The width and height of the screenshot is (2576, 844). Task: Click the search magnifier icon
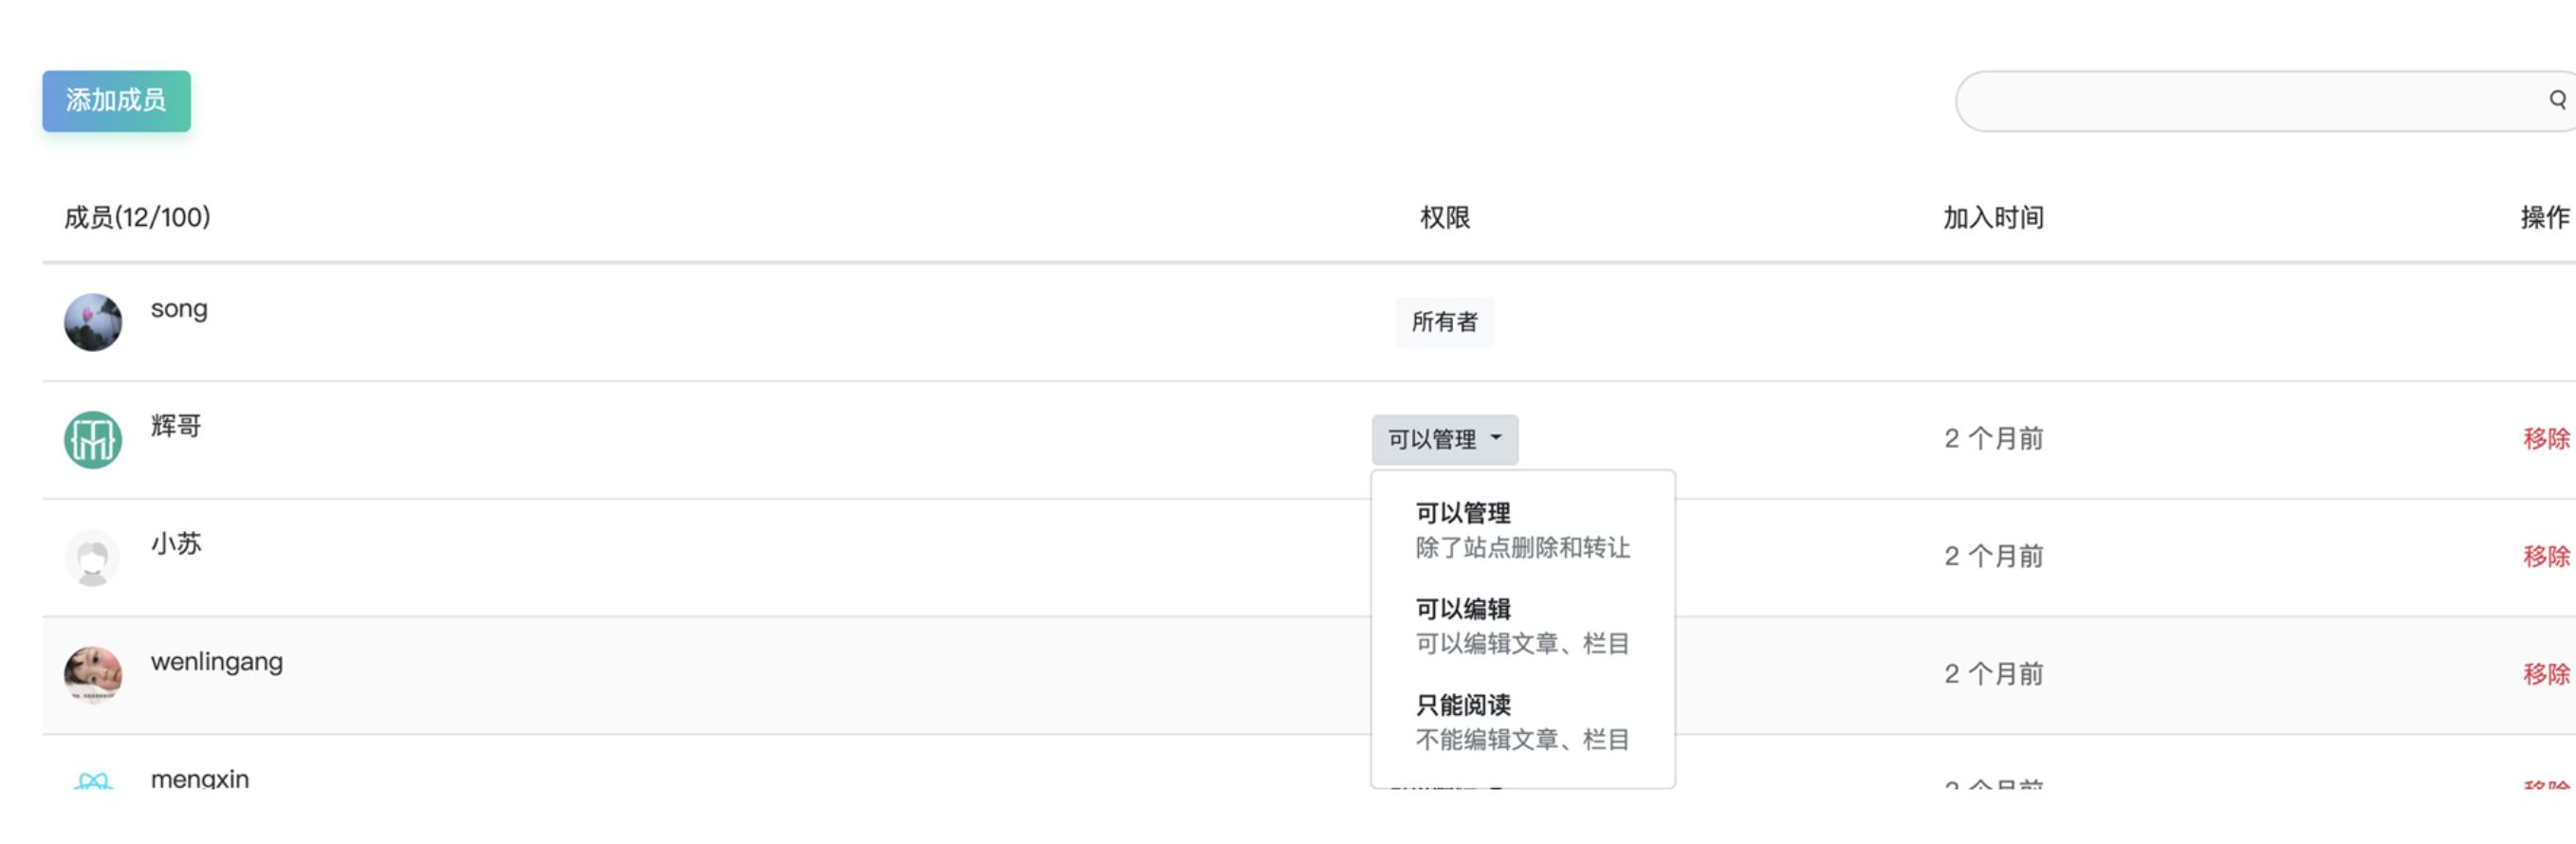point(2556,99)
